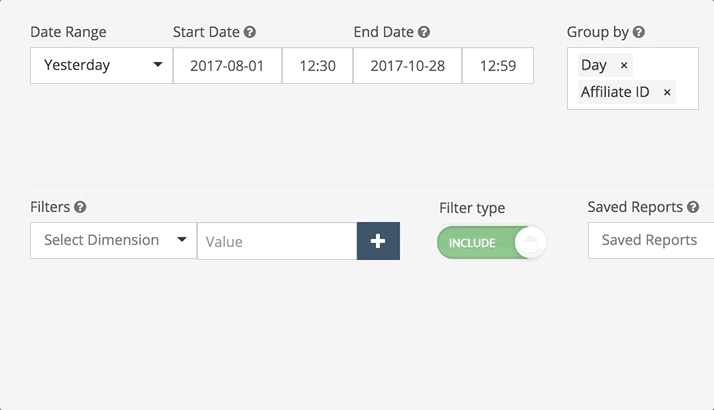Click the end time field 12:59

click(x=497, y=66)
